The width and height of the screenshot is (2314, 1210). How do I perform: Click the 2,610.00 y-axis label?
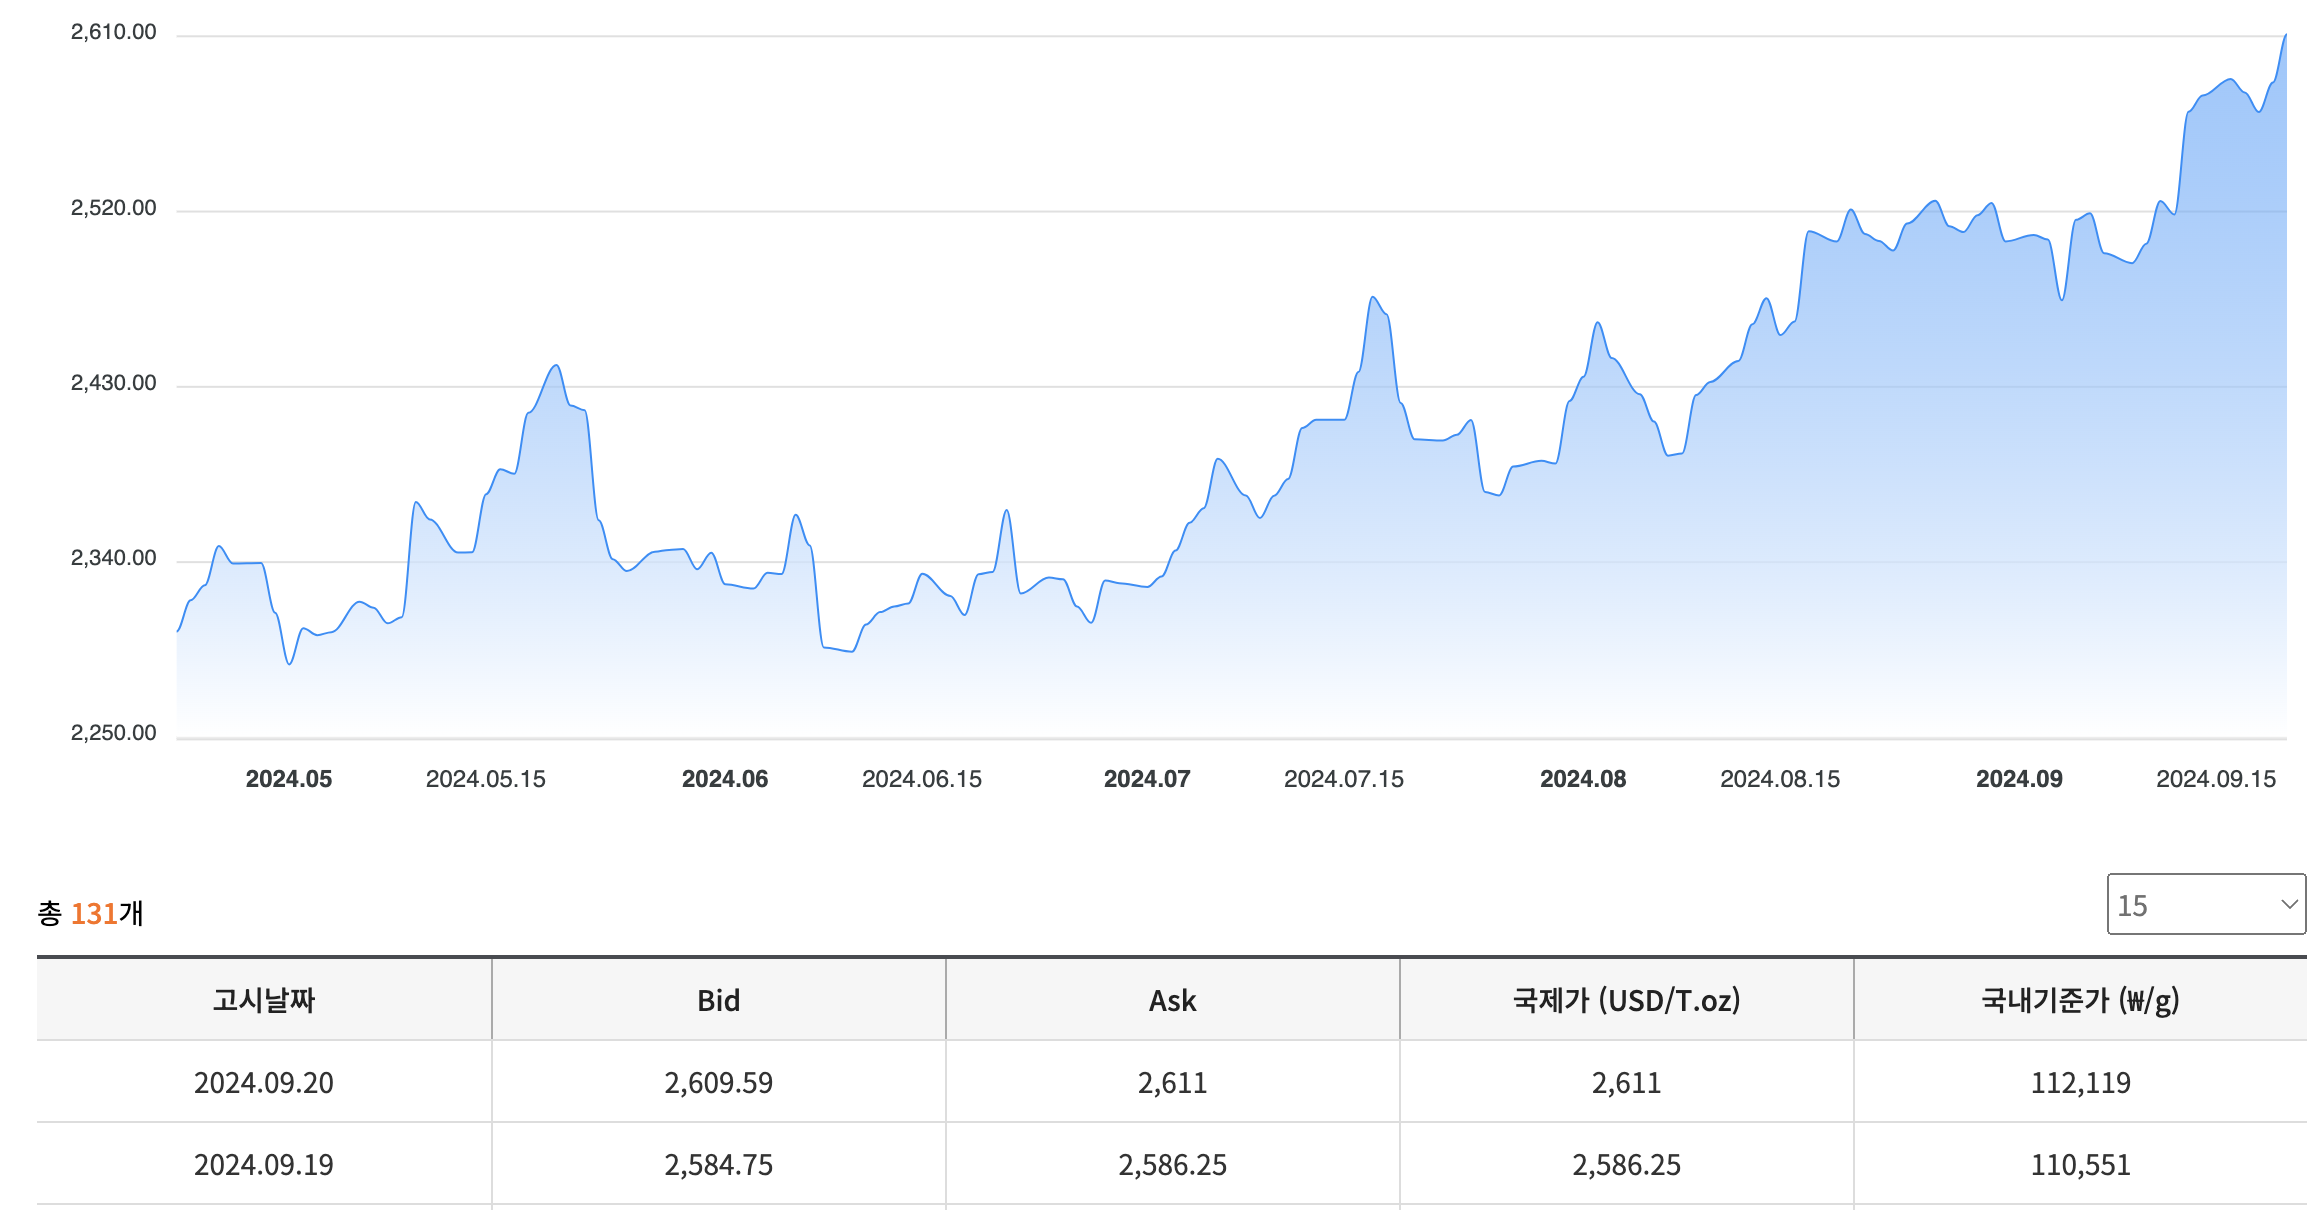pos(113,32)
